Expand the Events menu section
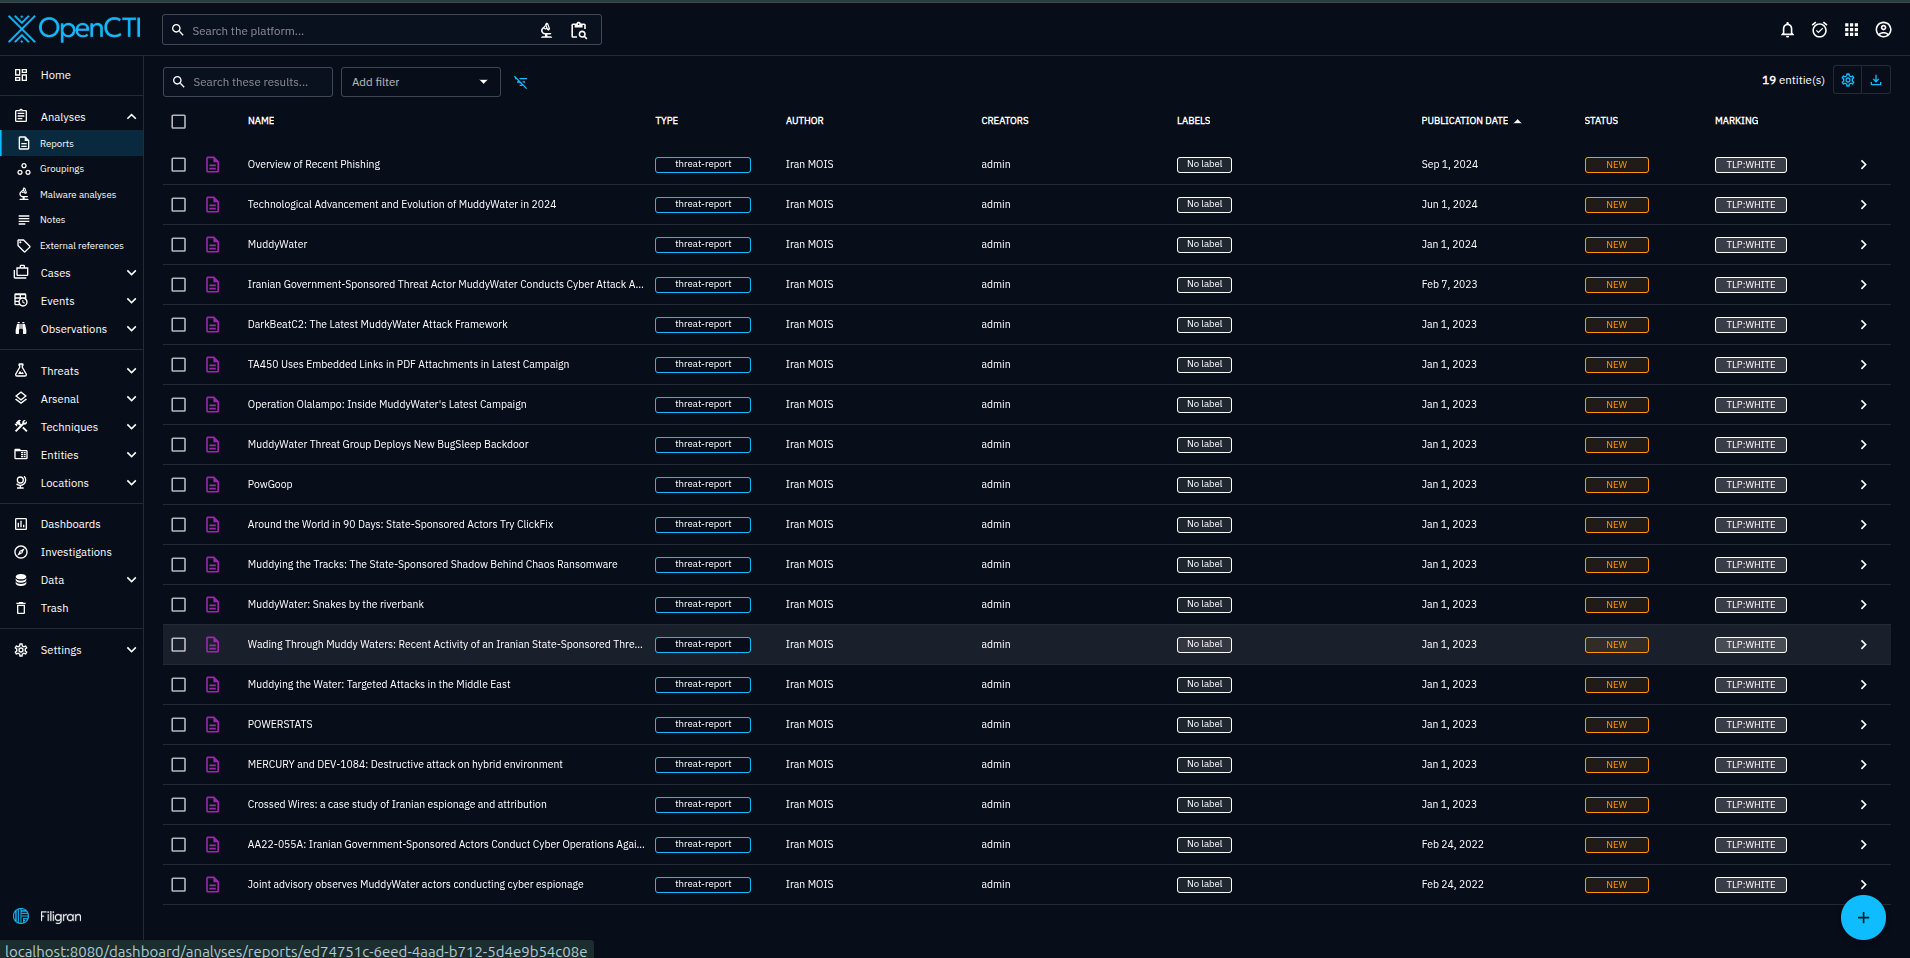The image size is (1910, 958). [131, 301]
